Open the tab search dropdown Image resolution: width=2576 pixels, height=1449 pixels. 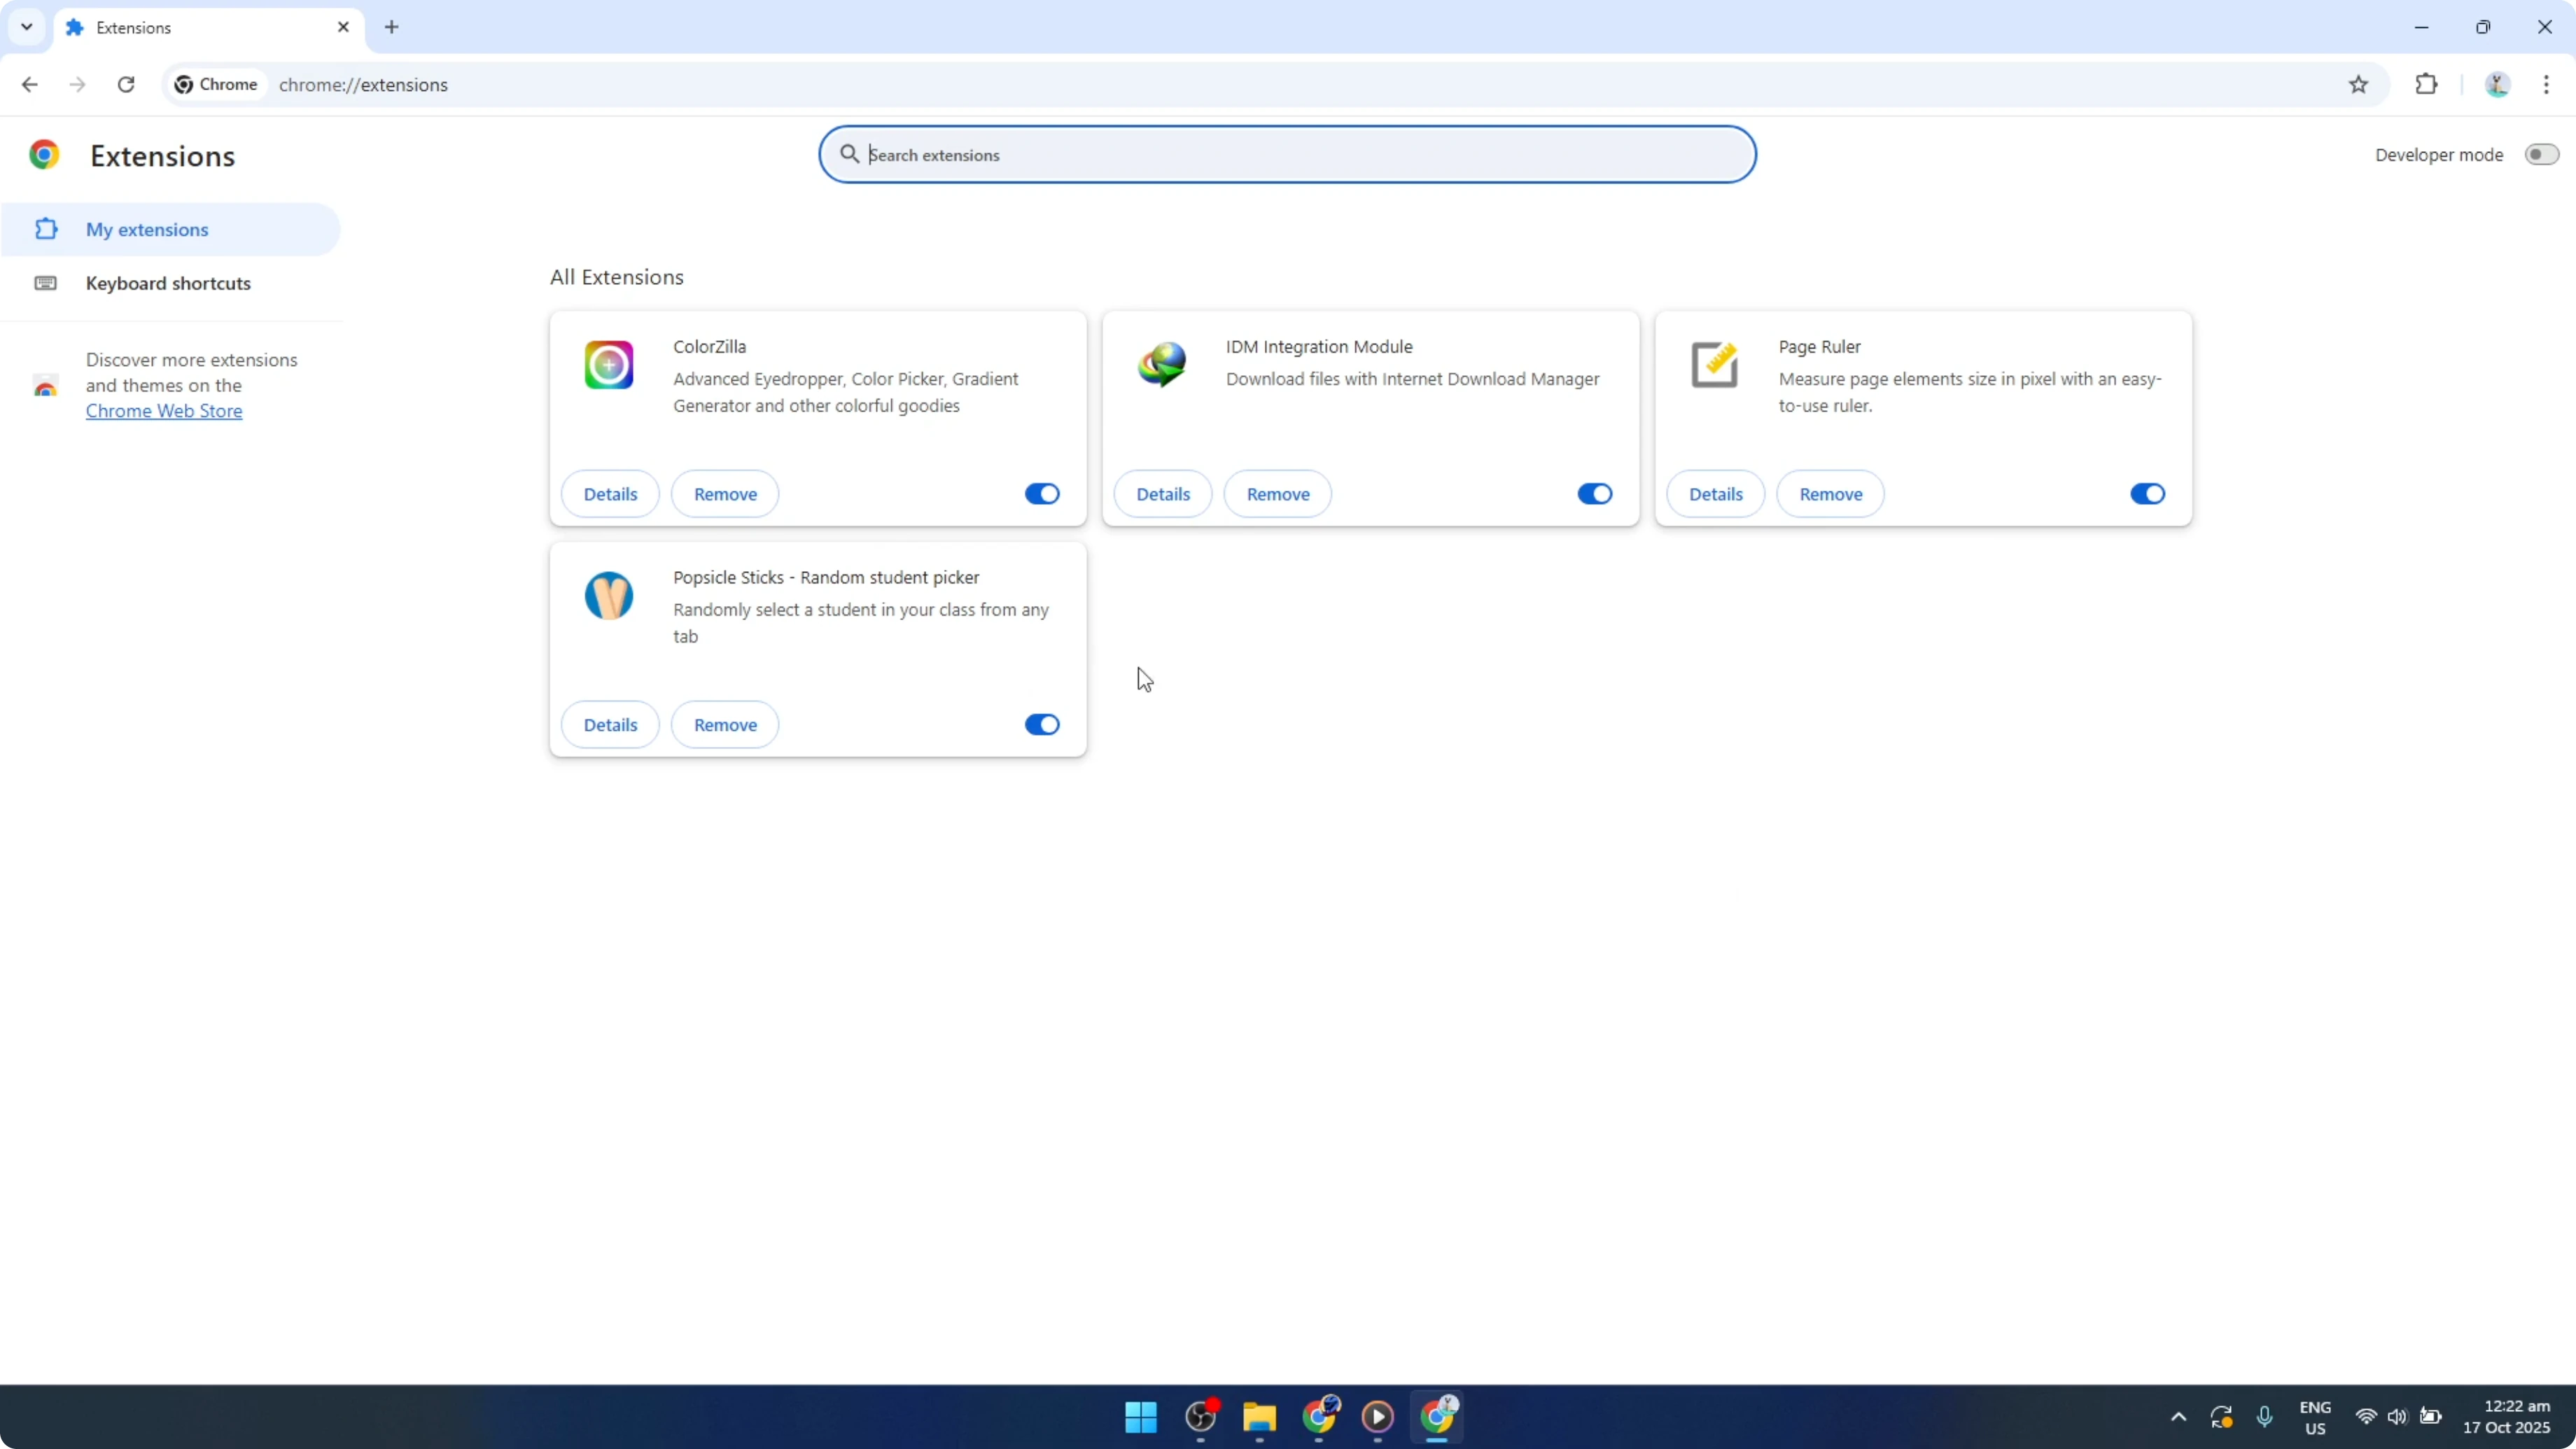coord(26,27)
